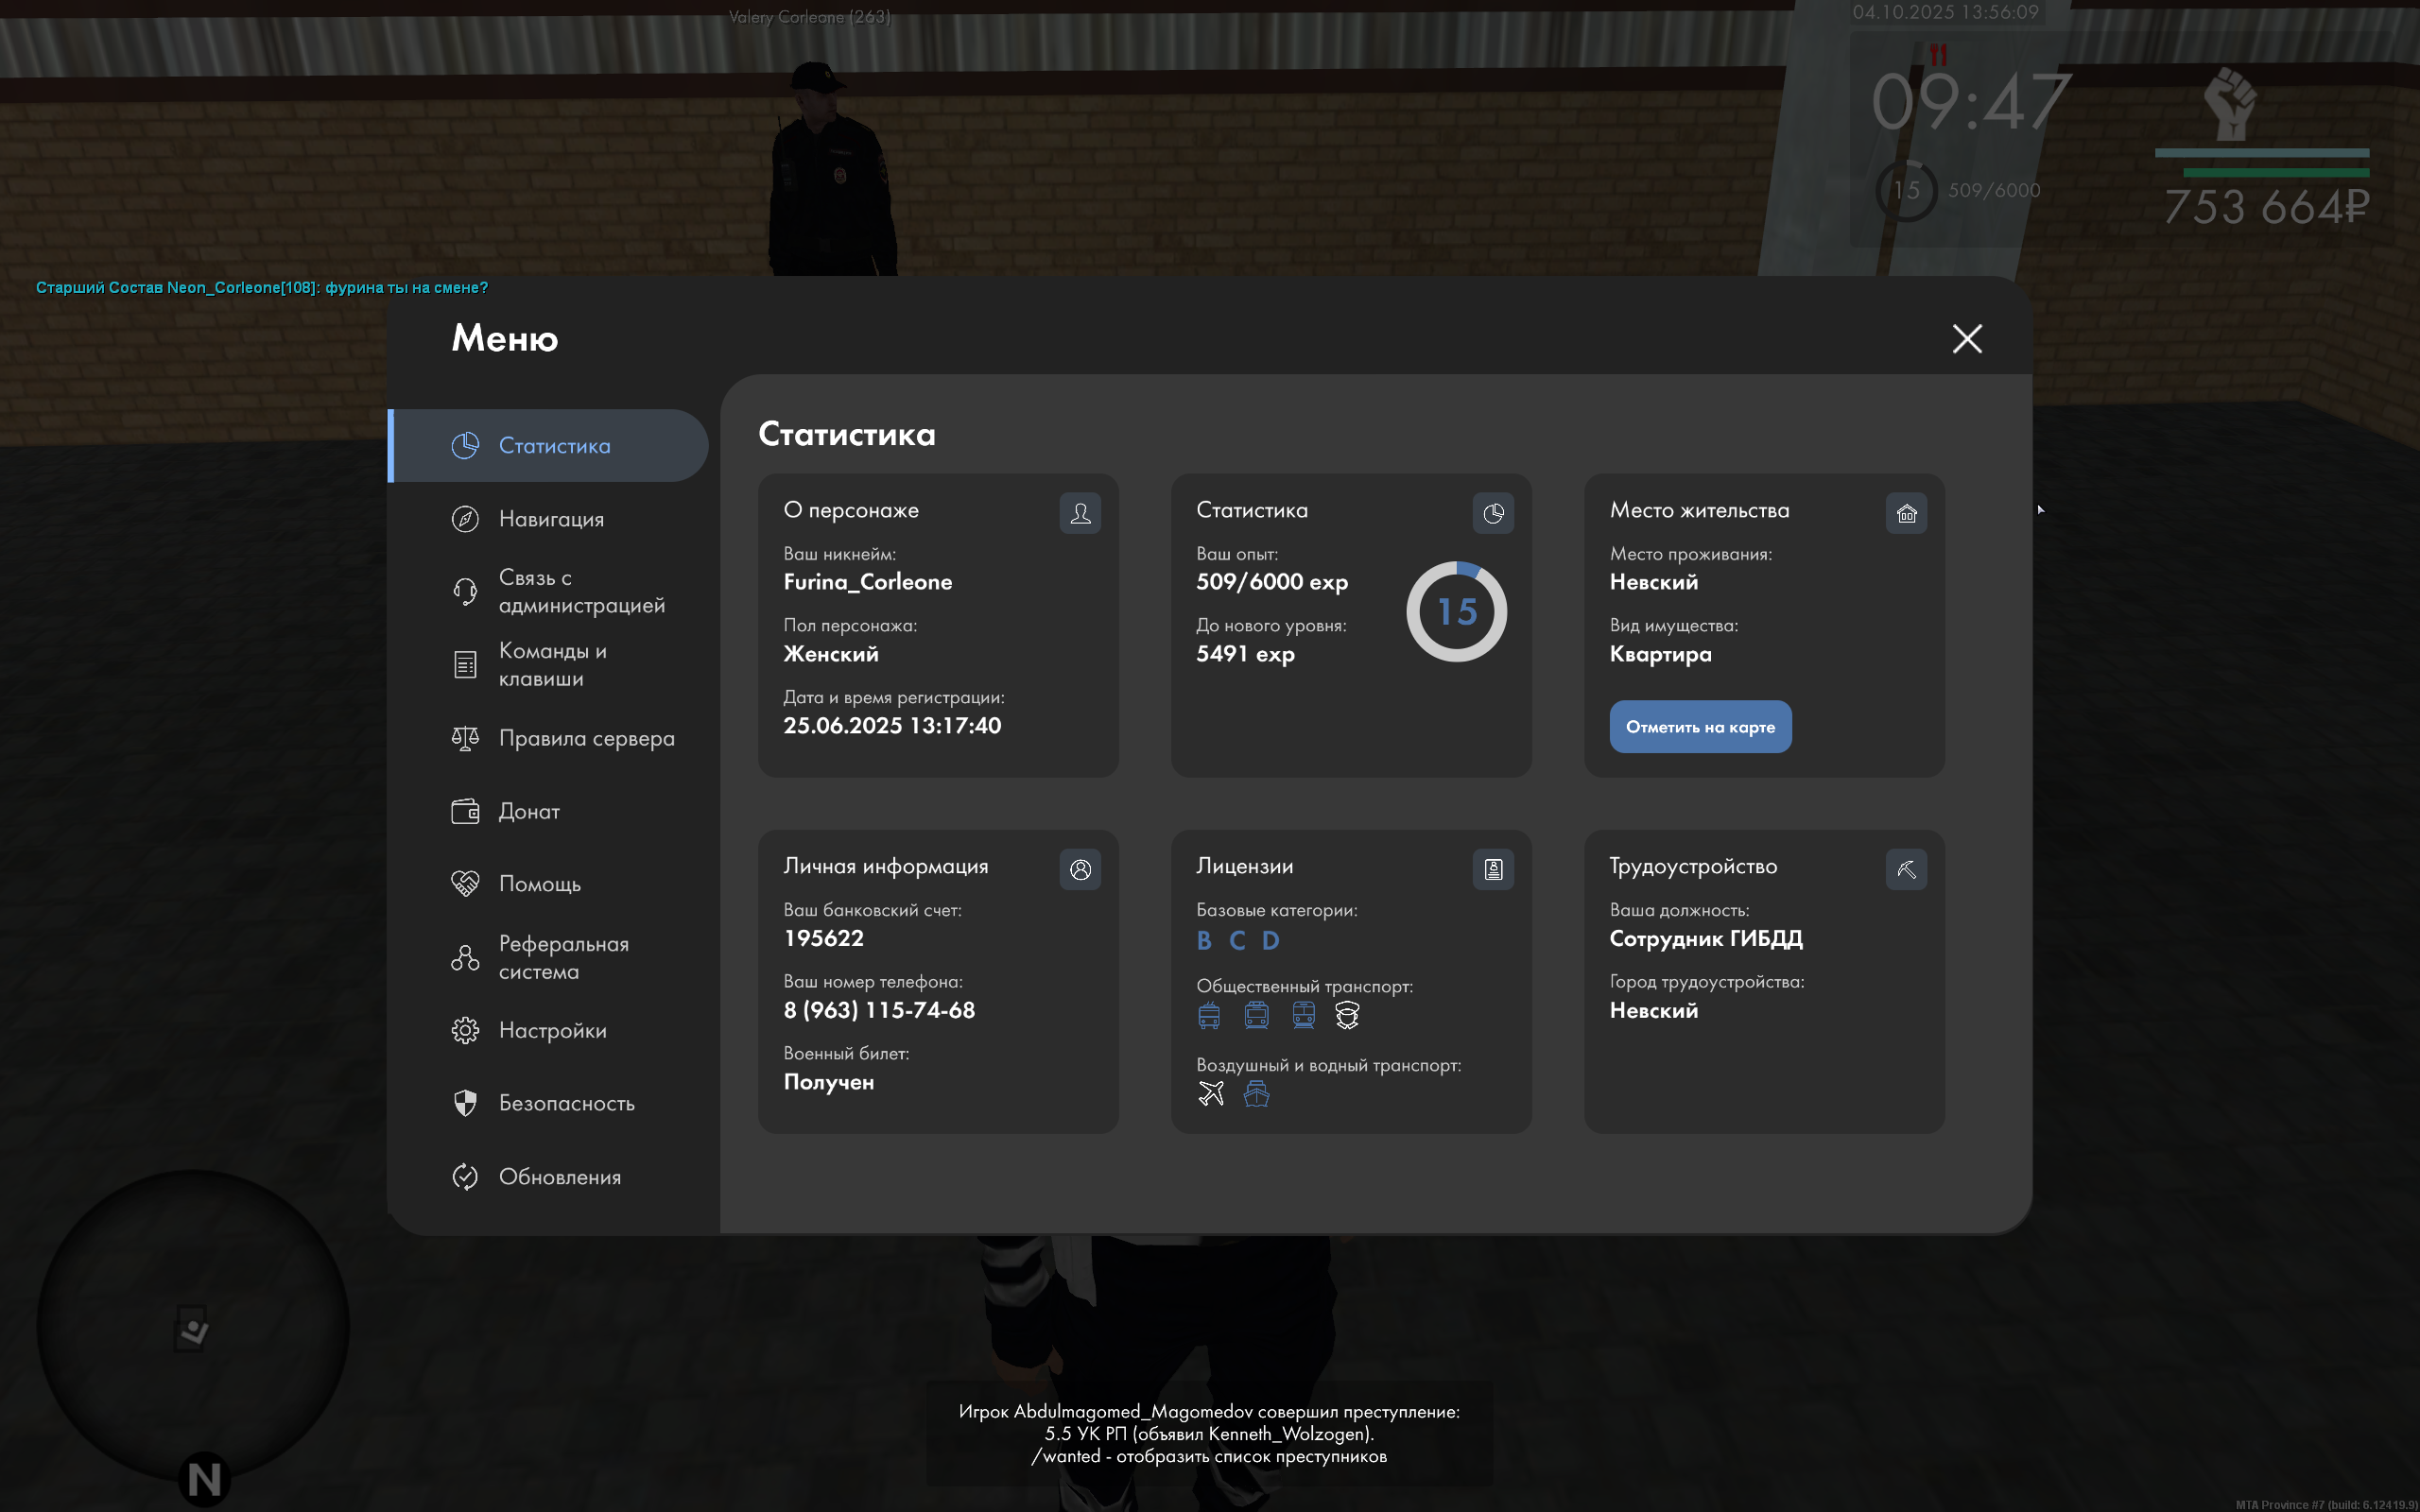
Task: Click the house icon in Место жительства card
Action: point(1906,513)
